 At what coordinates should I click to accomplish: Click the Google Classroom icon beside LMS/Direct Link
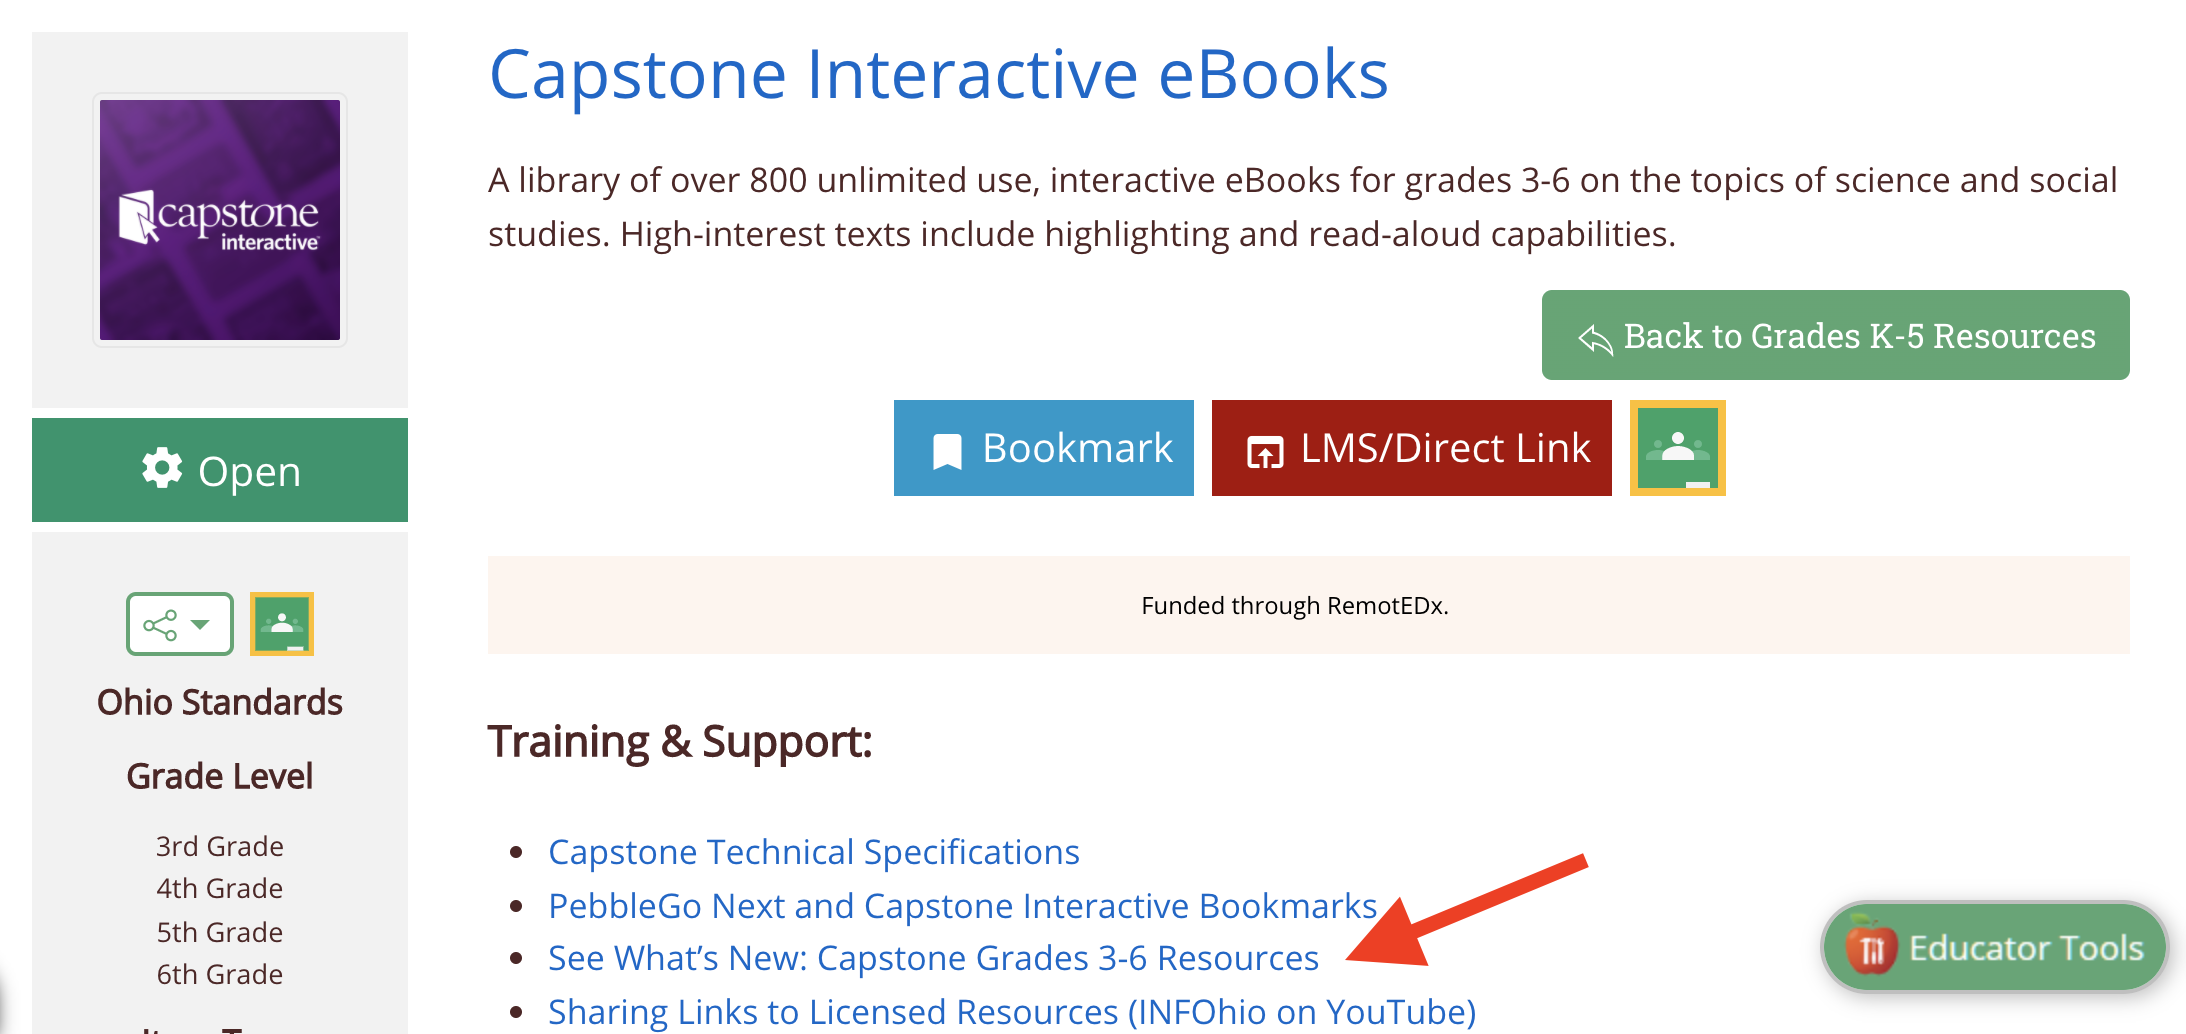point(1678,448)
